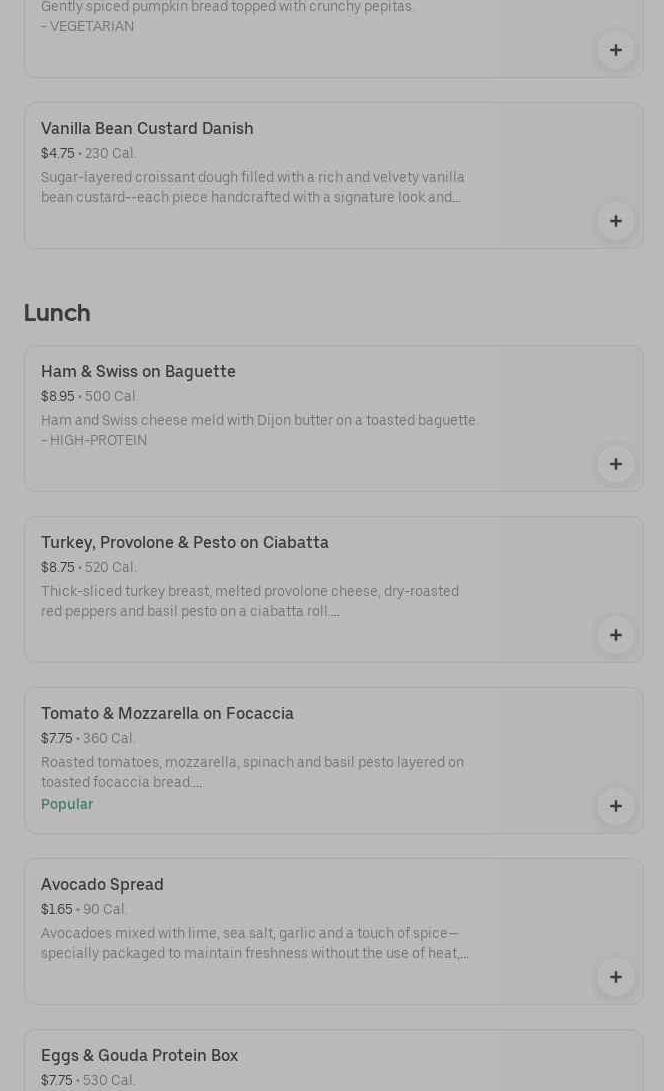Image resolution: width=664 pixels, height=1091 pixels.
Task: Click the Ham & Swiss $8.95 price line
Action: pos(88,397)
